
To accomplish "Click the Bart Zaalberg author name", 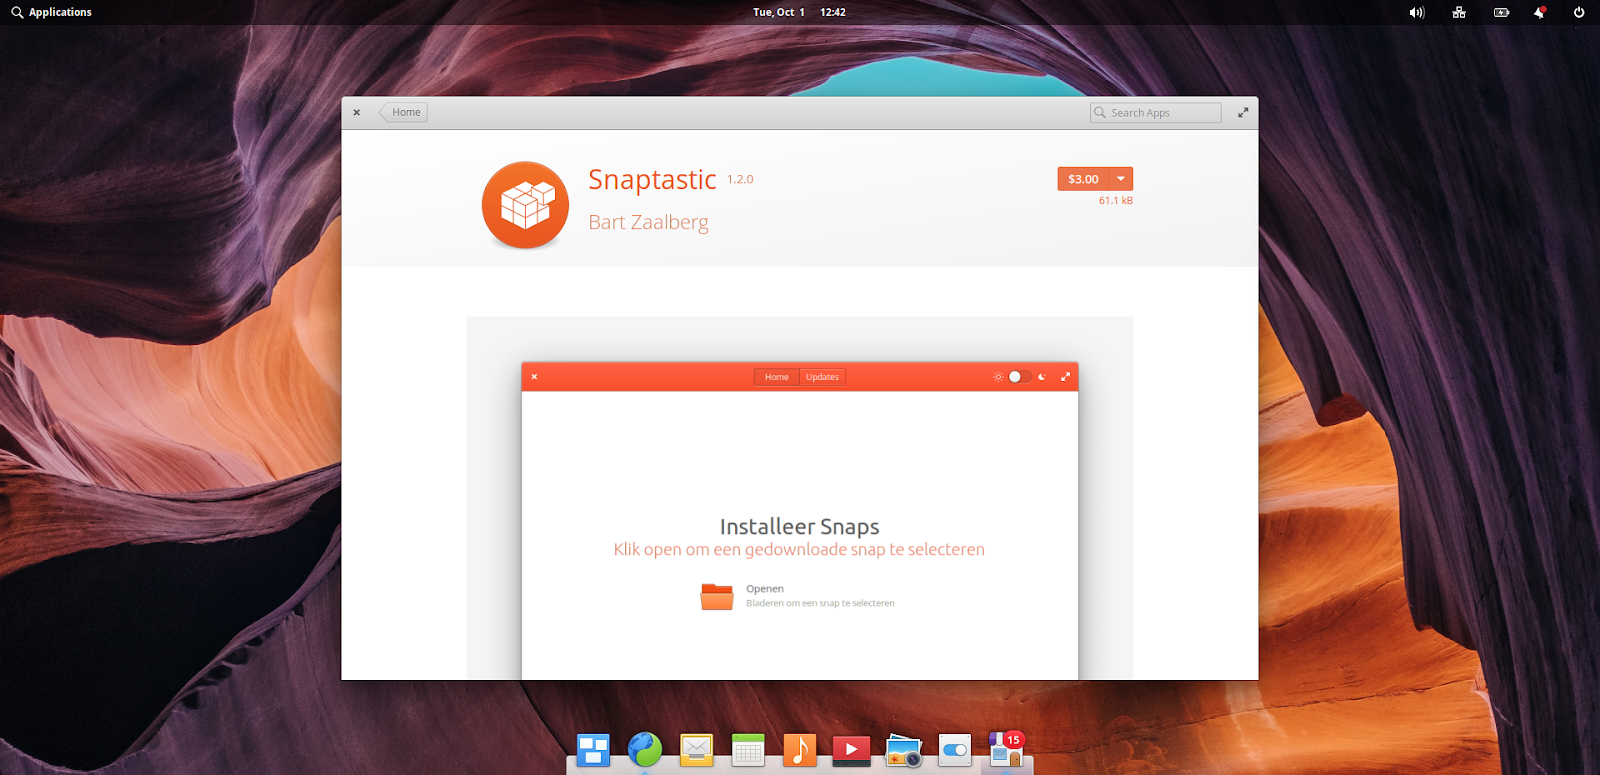I will pyautogui.click(x=648, y=222).
